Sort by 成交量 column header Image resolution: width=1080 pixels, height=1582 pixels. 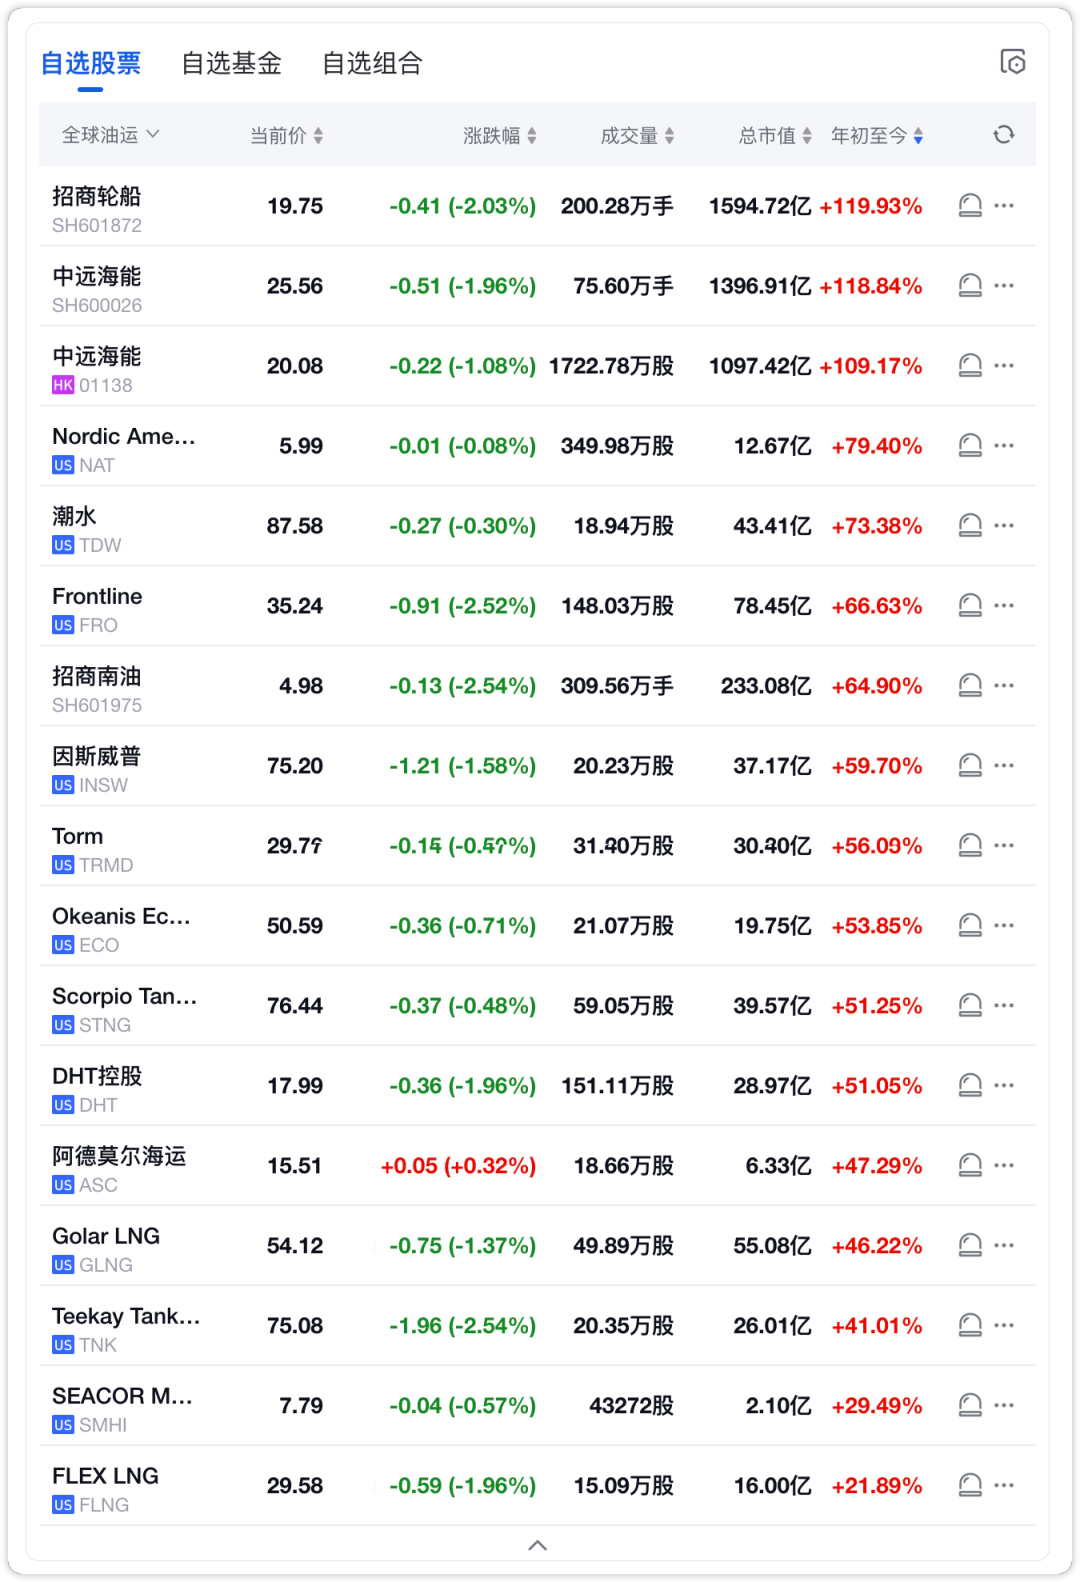tap(637, 136)
